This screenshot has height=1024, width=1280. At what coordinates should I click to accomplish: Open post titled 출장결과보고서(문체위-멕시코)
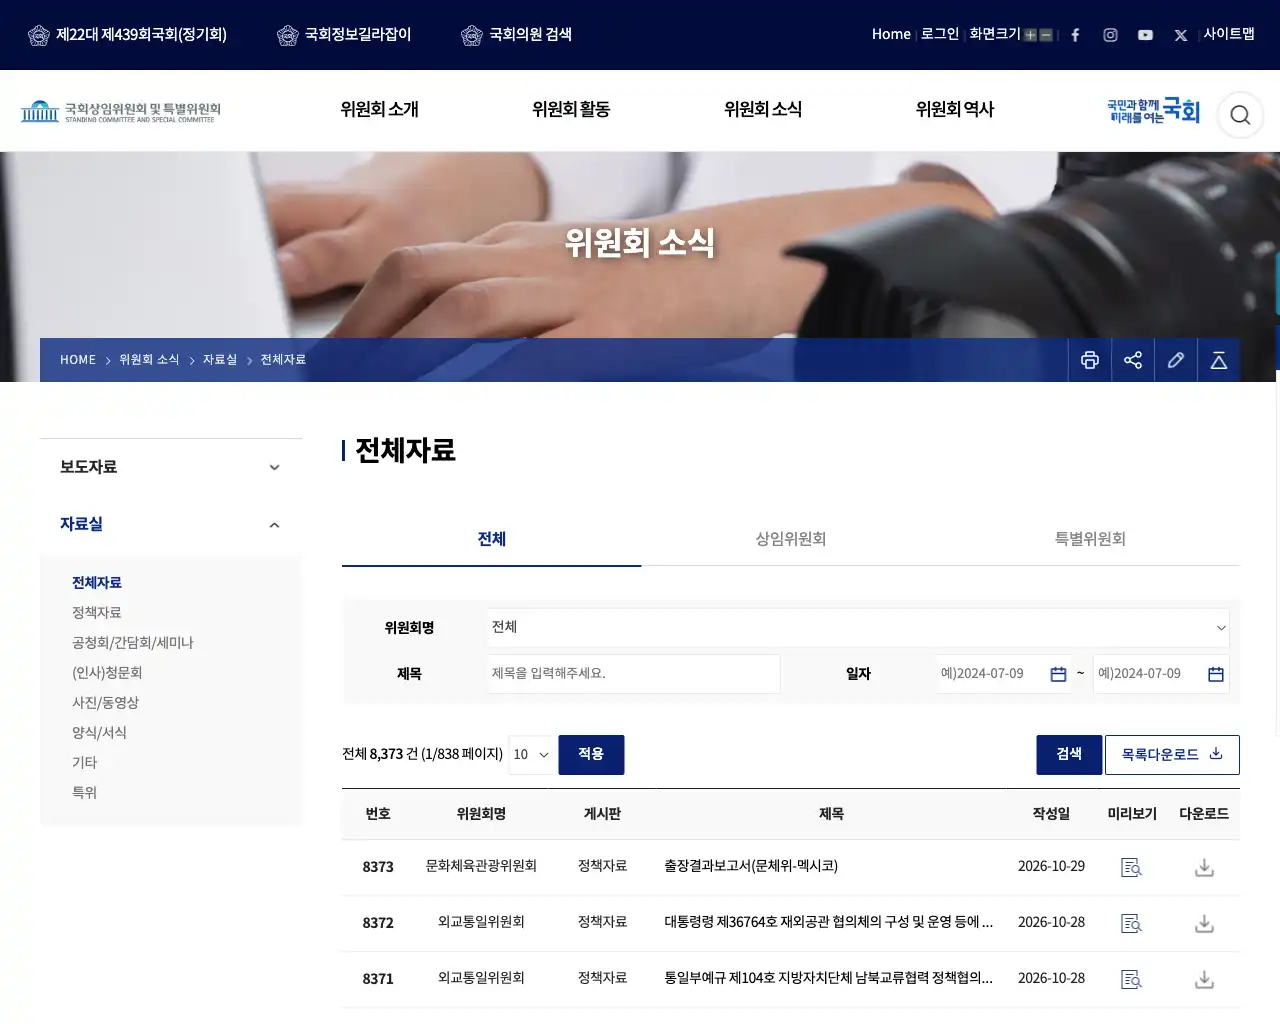751,866
